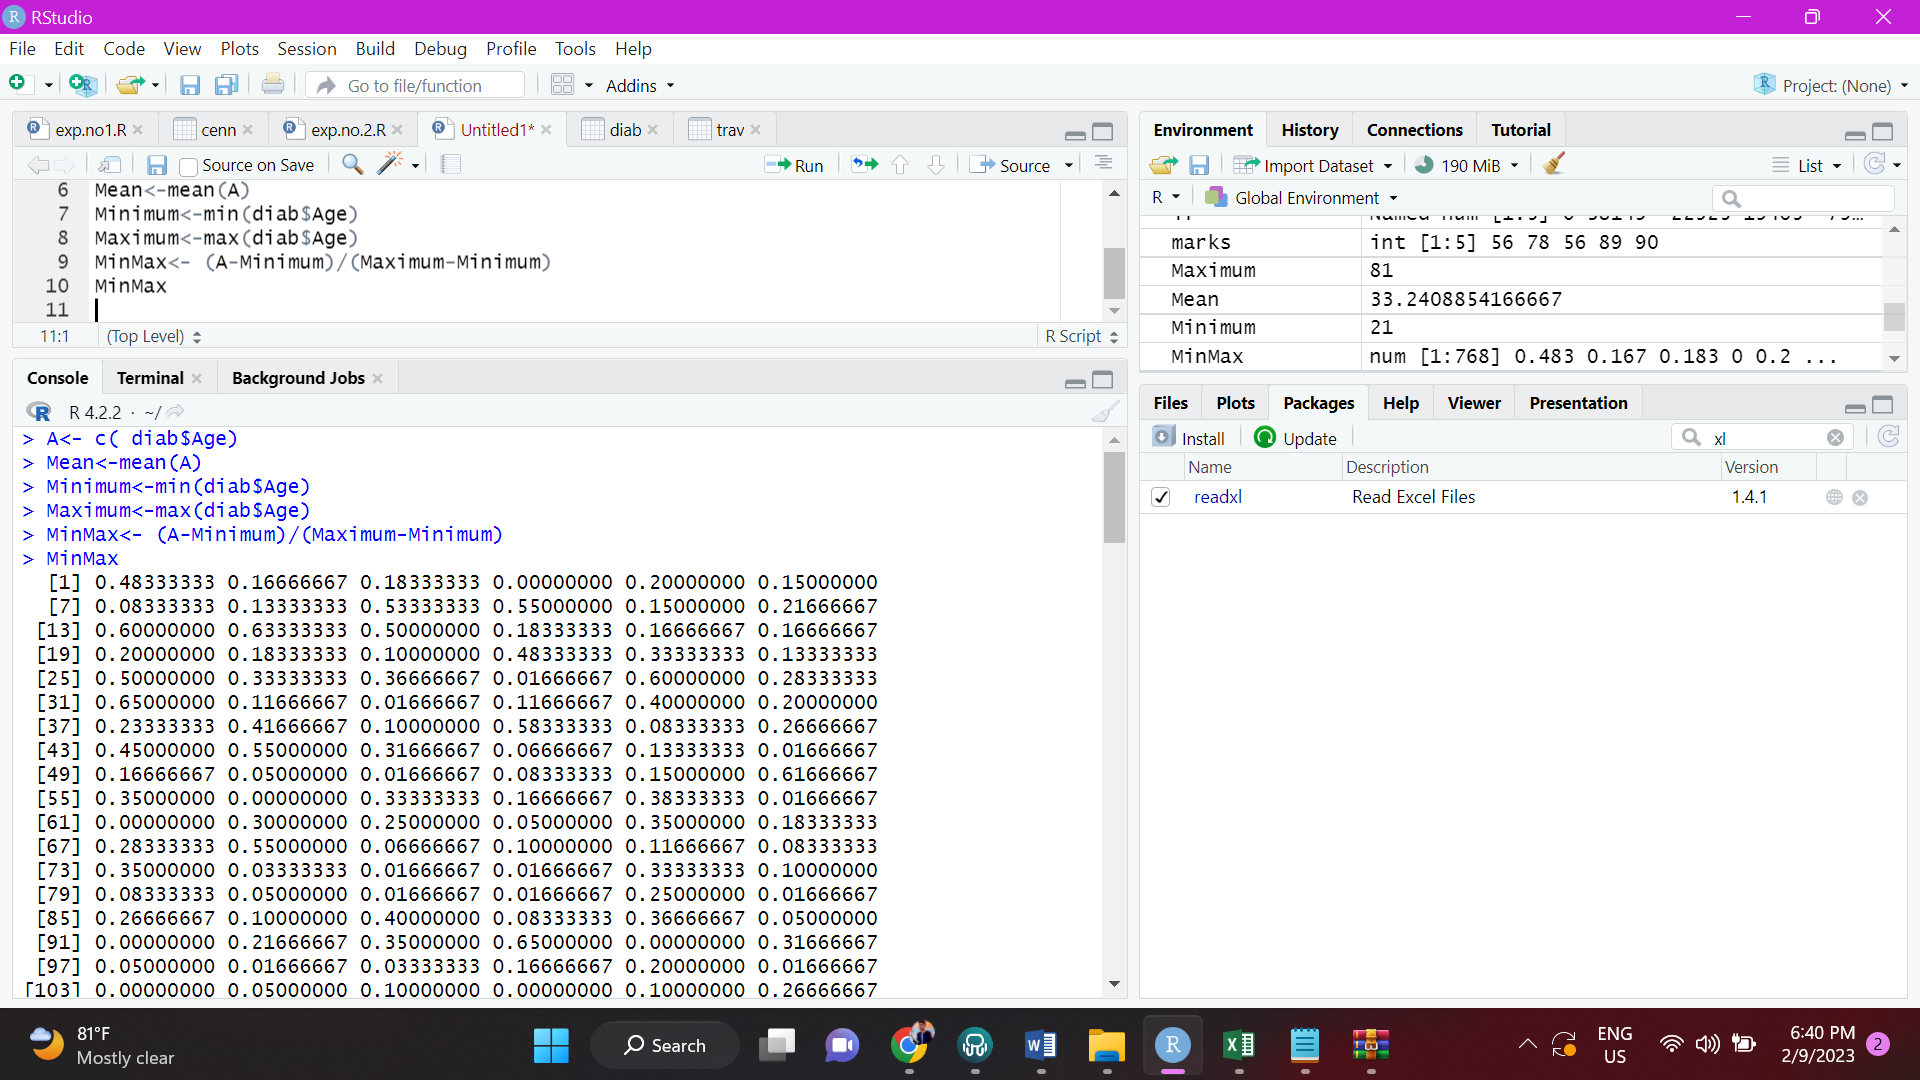Remove the readxl package with the X icon
Image resolution: width=1920 pixels, height=1080 pixels.
click(1861, 497)
